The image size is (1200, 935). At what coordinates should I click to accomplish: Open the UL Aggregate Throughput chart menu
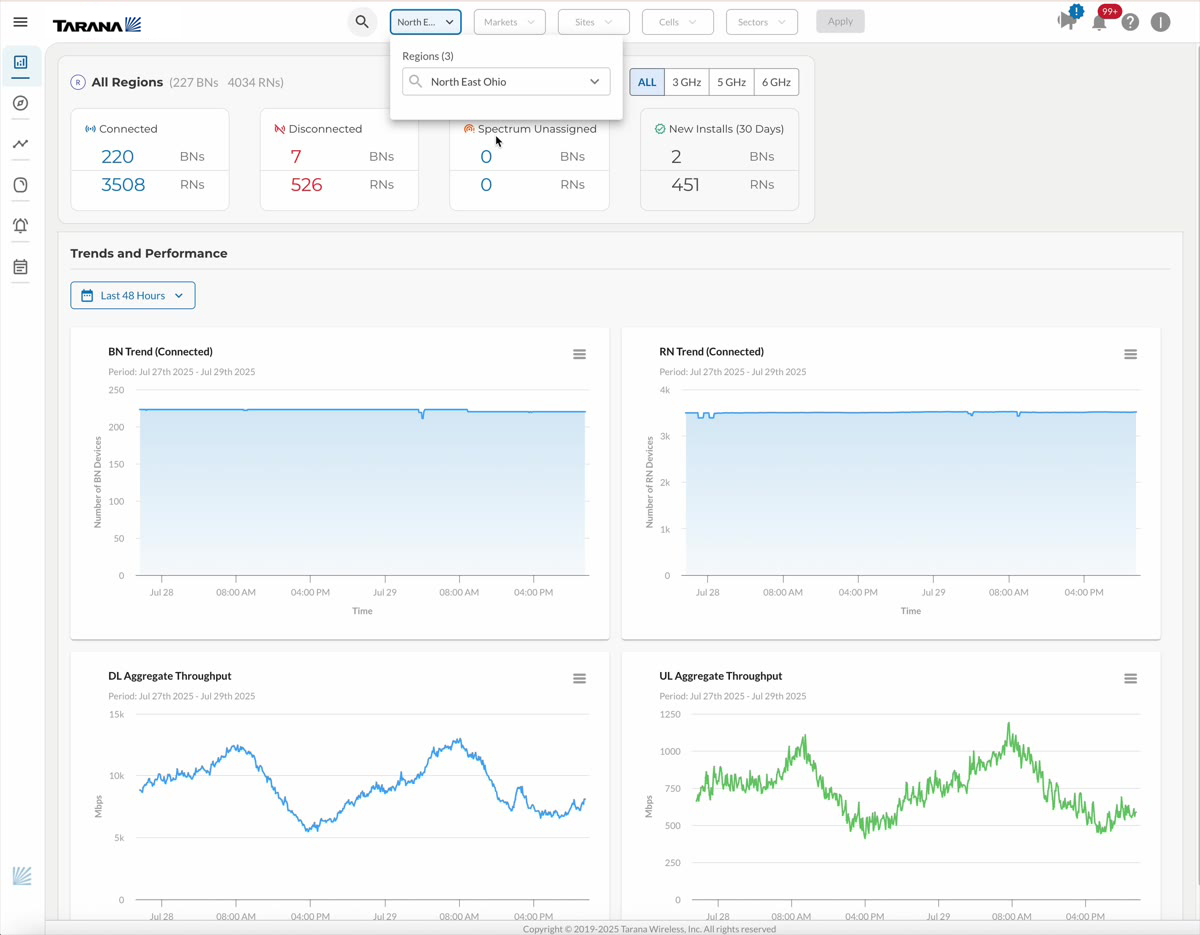(1130, 678)
